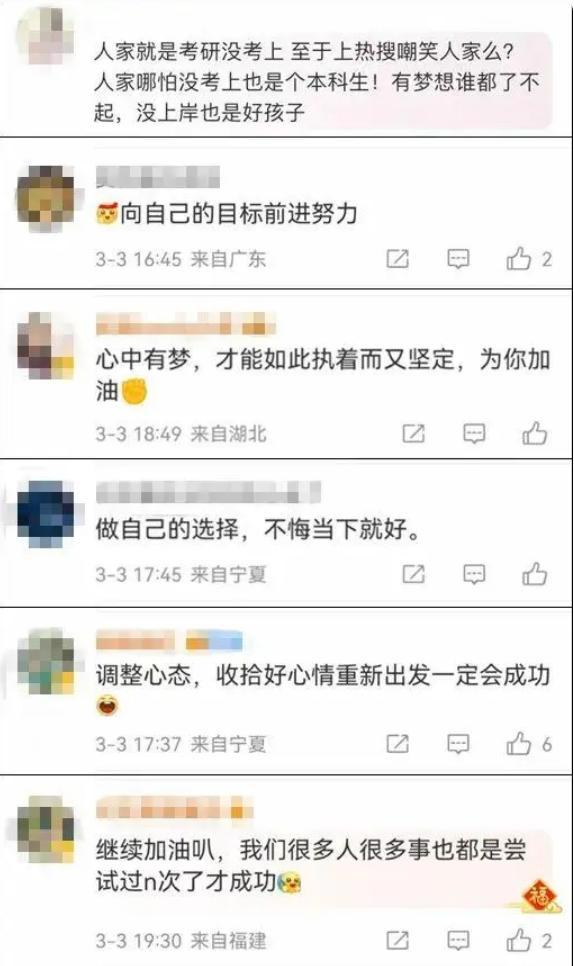This screenshot has width=574, height=966.
Task: Reply to the comment from 福建
Action: click(458, 941)
